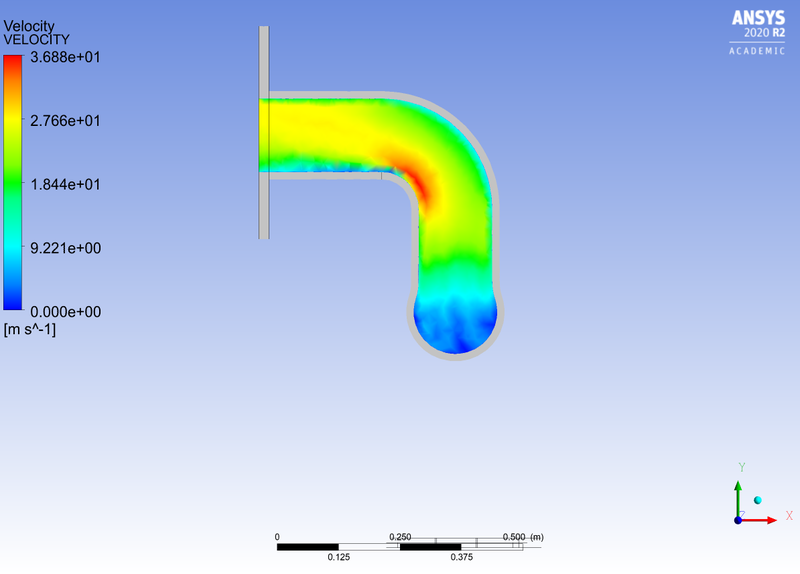Screen dimensions: 800x574
Task: Click the blue Z axis ball on triad
Action: (x=738, y=520)
